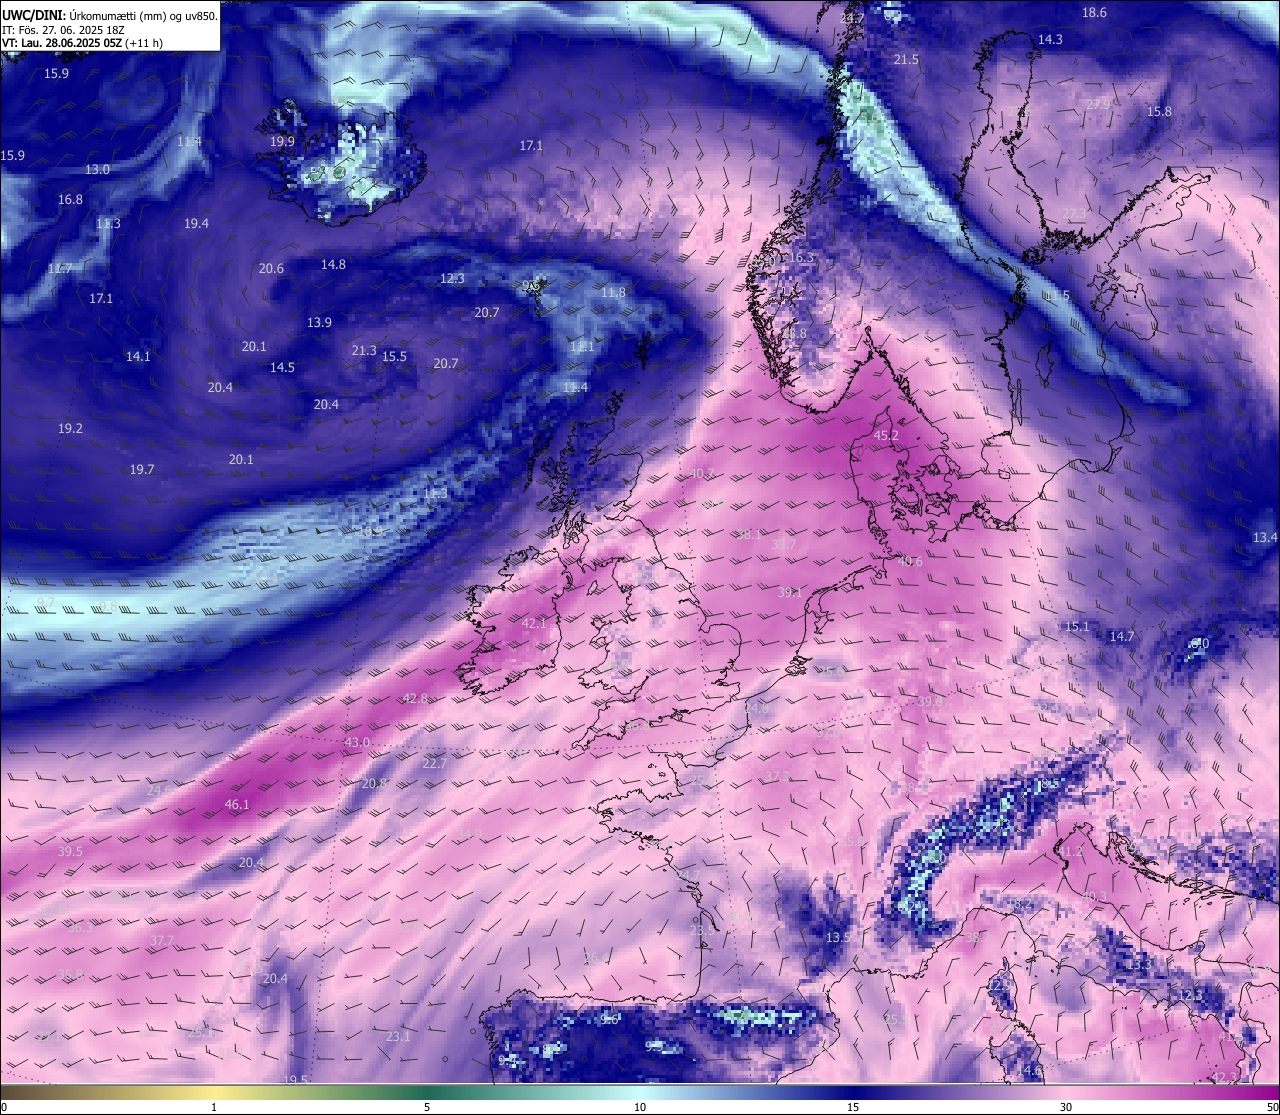Click the 42.1 value over Ireland

tap(535, 623)
